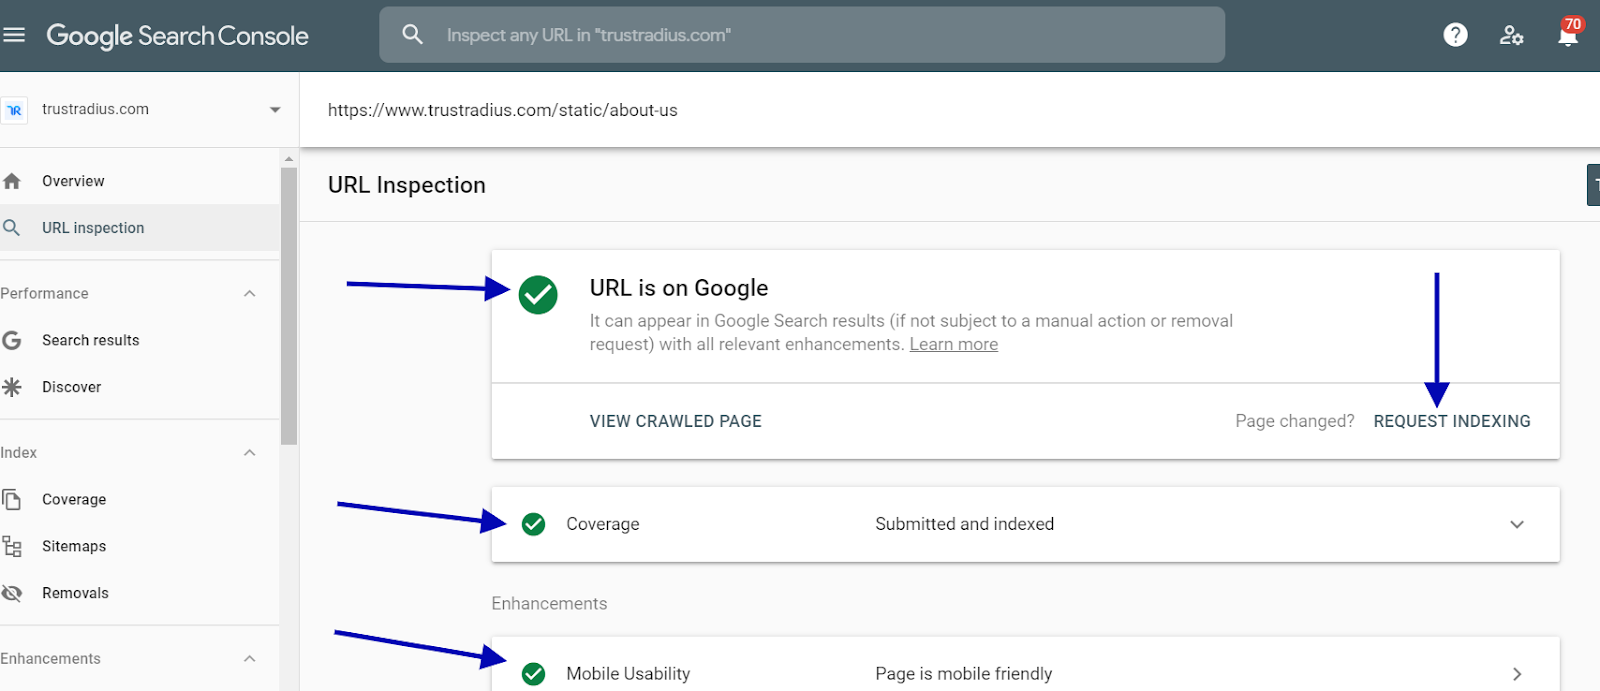The width and height of the screenshot is (1600, 691).
Task: Open the hamburger navigation menu
Action: [x=14, y=35]
